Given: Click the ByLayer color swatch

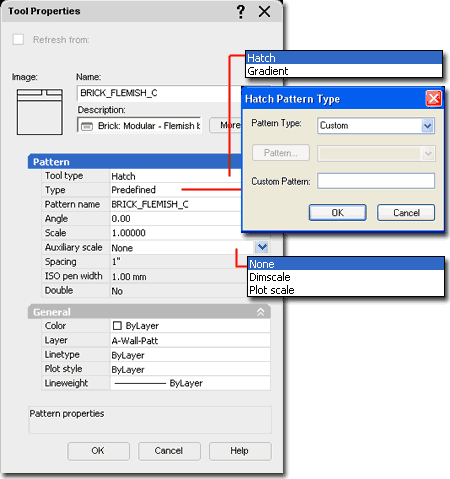Looking at the screenshot, I should (117, 326).
